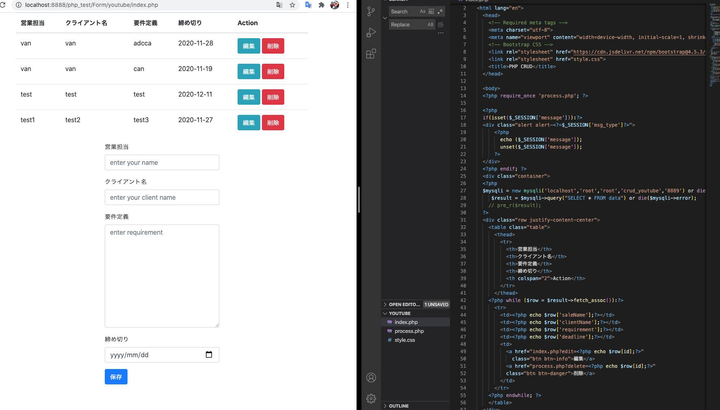Screen dimensions: 720x410
Task: Collapse the YOUTUBE folder section
Action: pos(399,313)
